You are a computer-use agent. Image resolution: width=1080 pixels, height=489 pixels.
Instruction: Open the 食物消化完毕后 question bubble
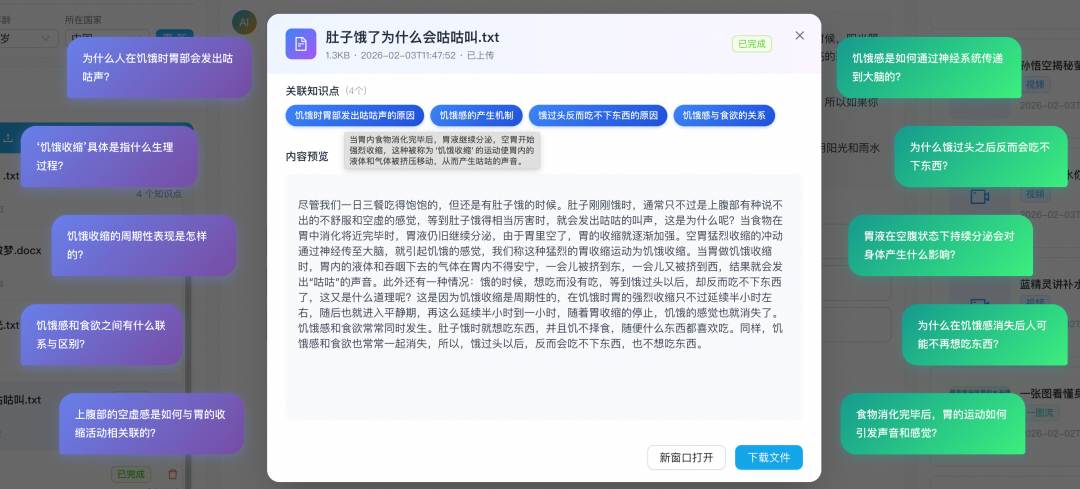coord(932,423)
